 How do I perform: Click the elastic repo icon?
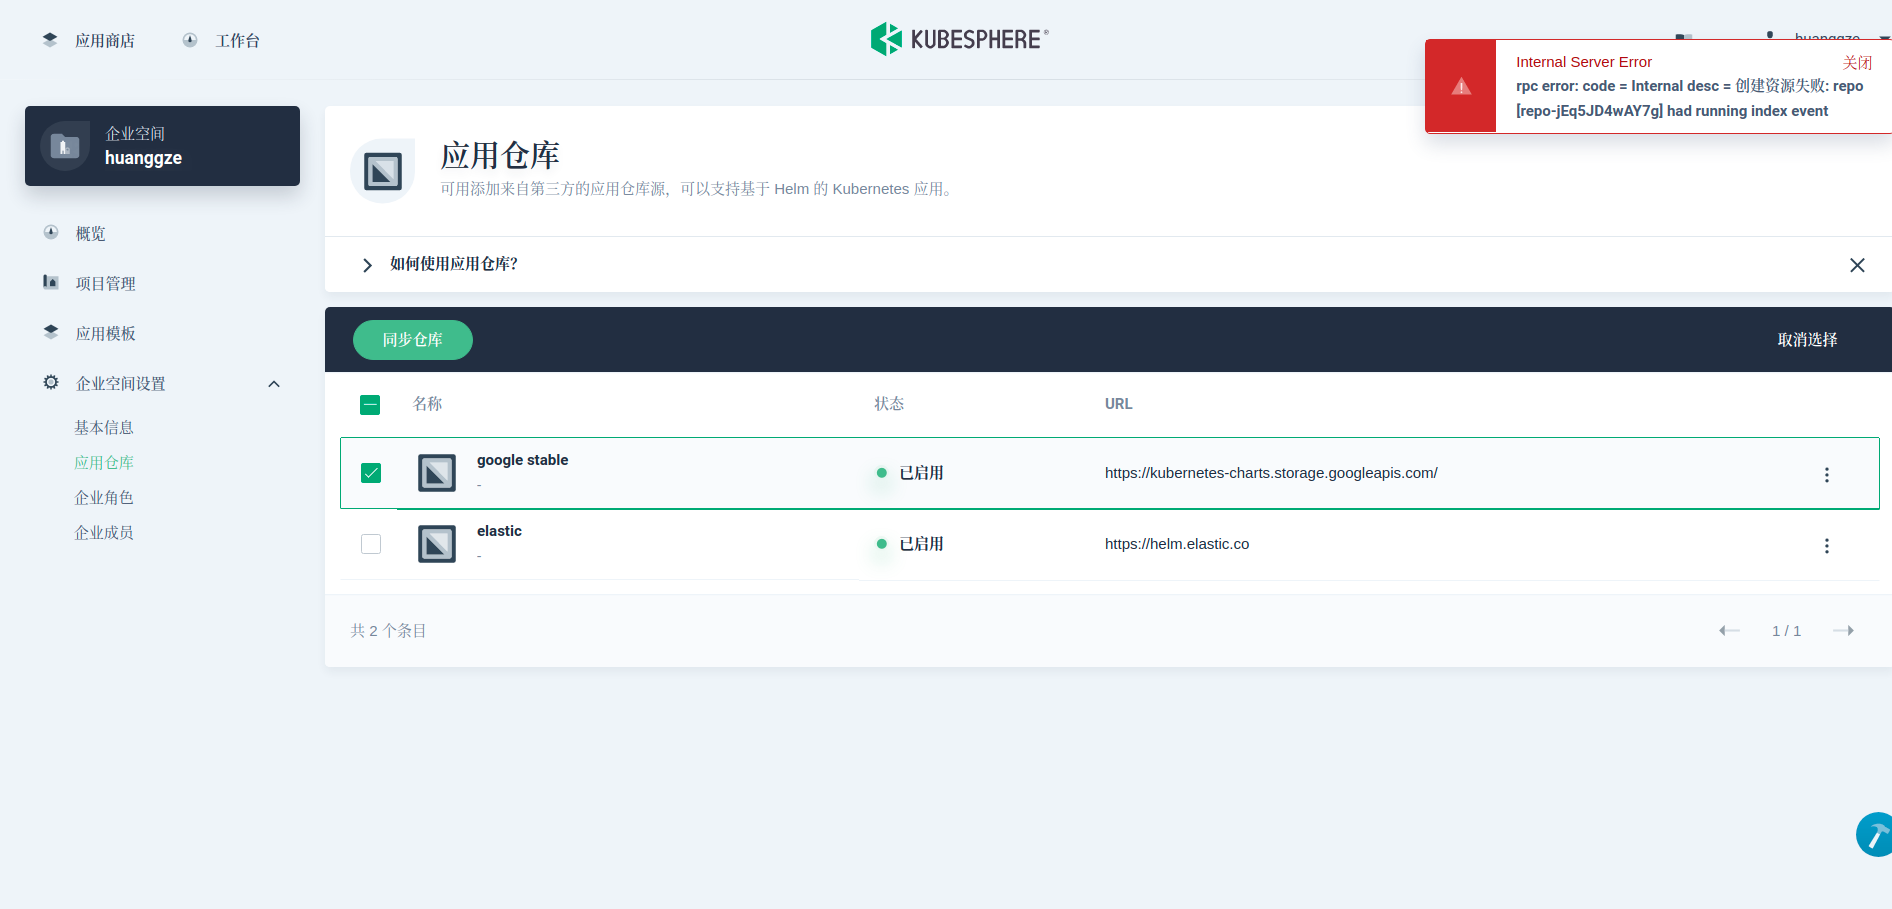pyautogui.click(x=437, y=544)
